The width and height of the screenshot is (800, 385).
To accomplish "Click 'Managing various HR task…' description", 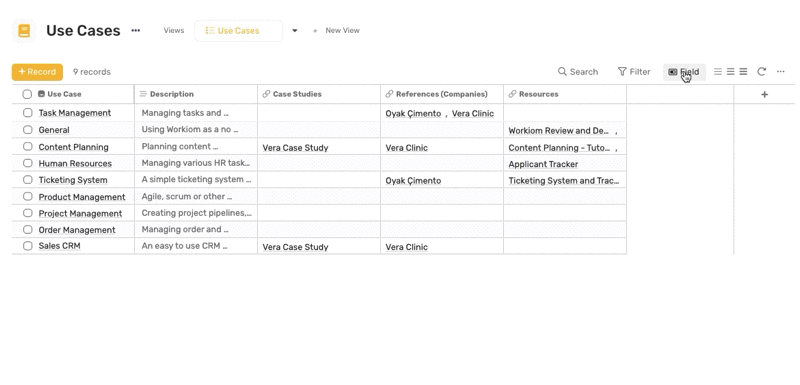I will [196, 163].
